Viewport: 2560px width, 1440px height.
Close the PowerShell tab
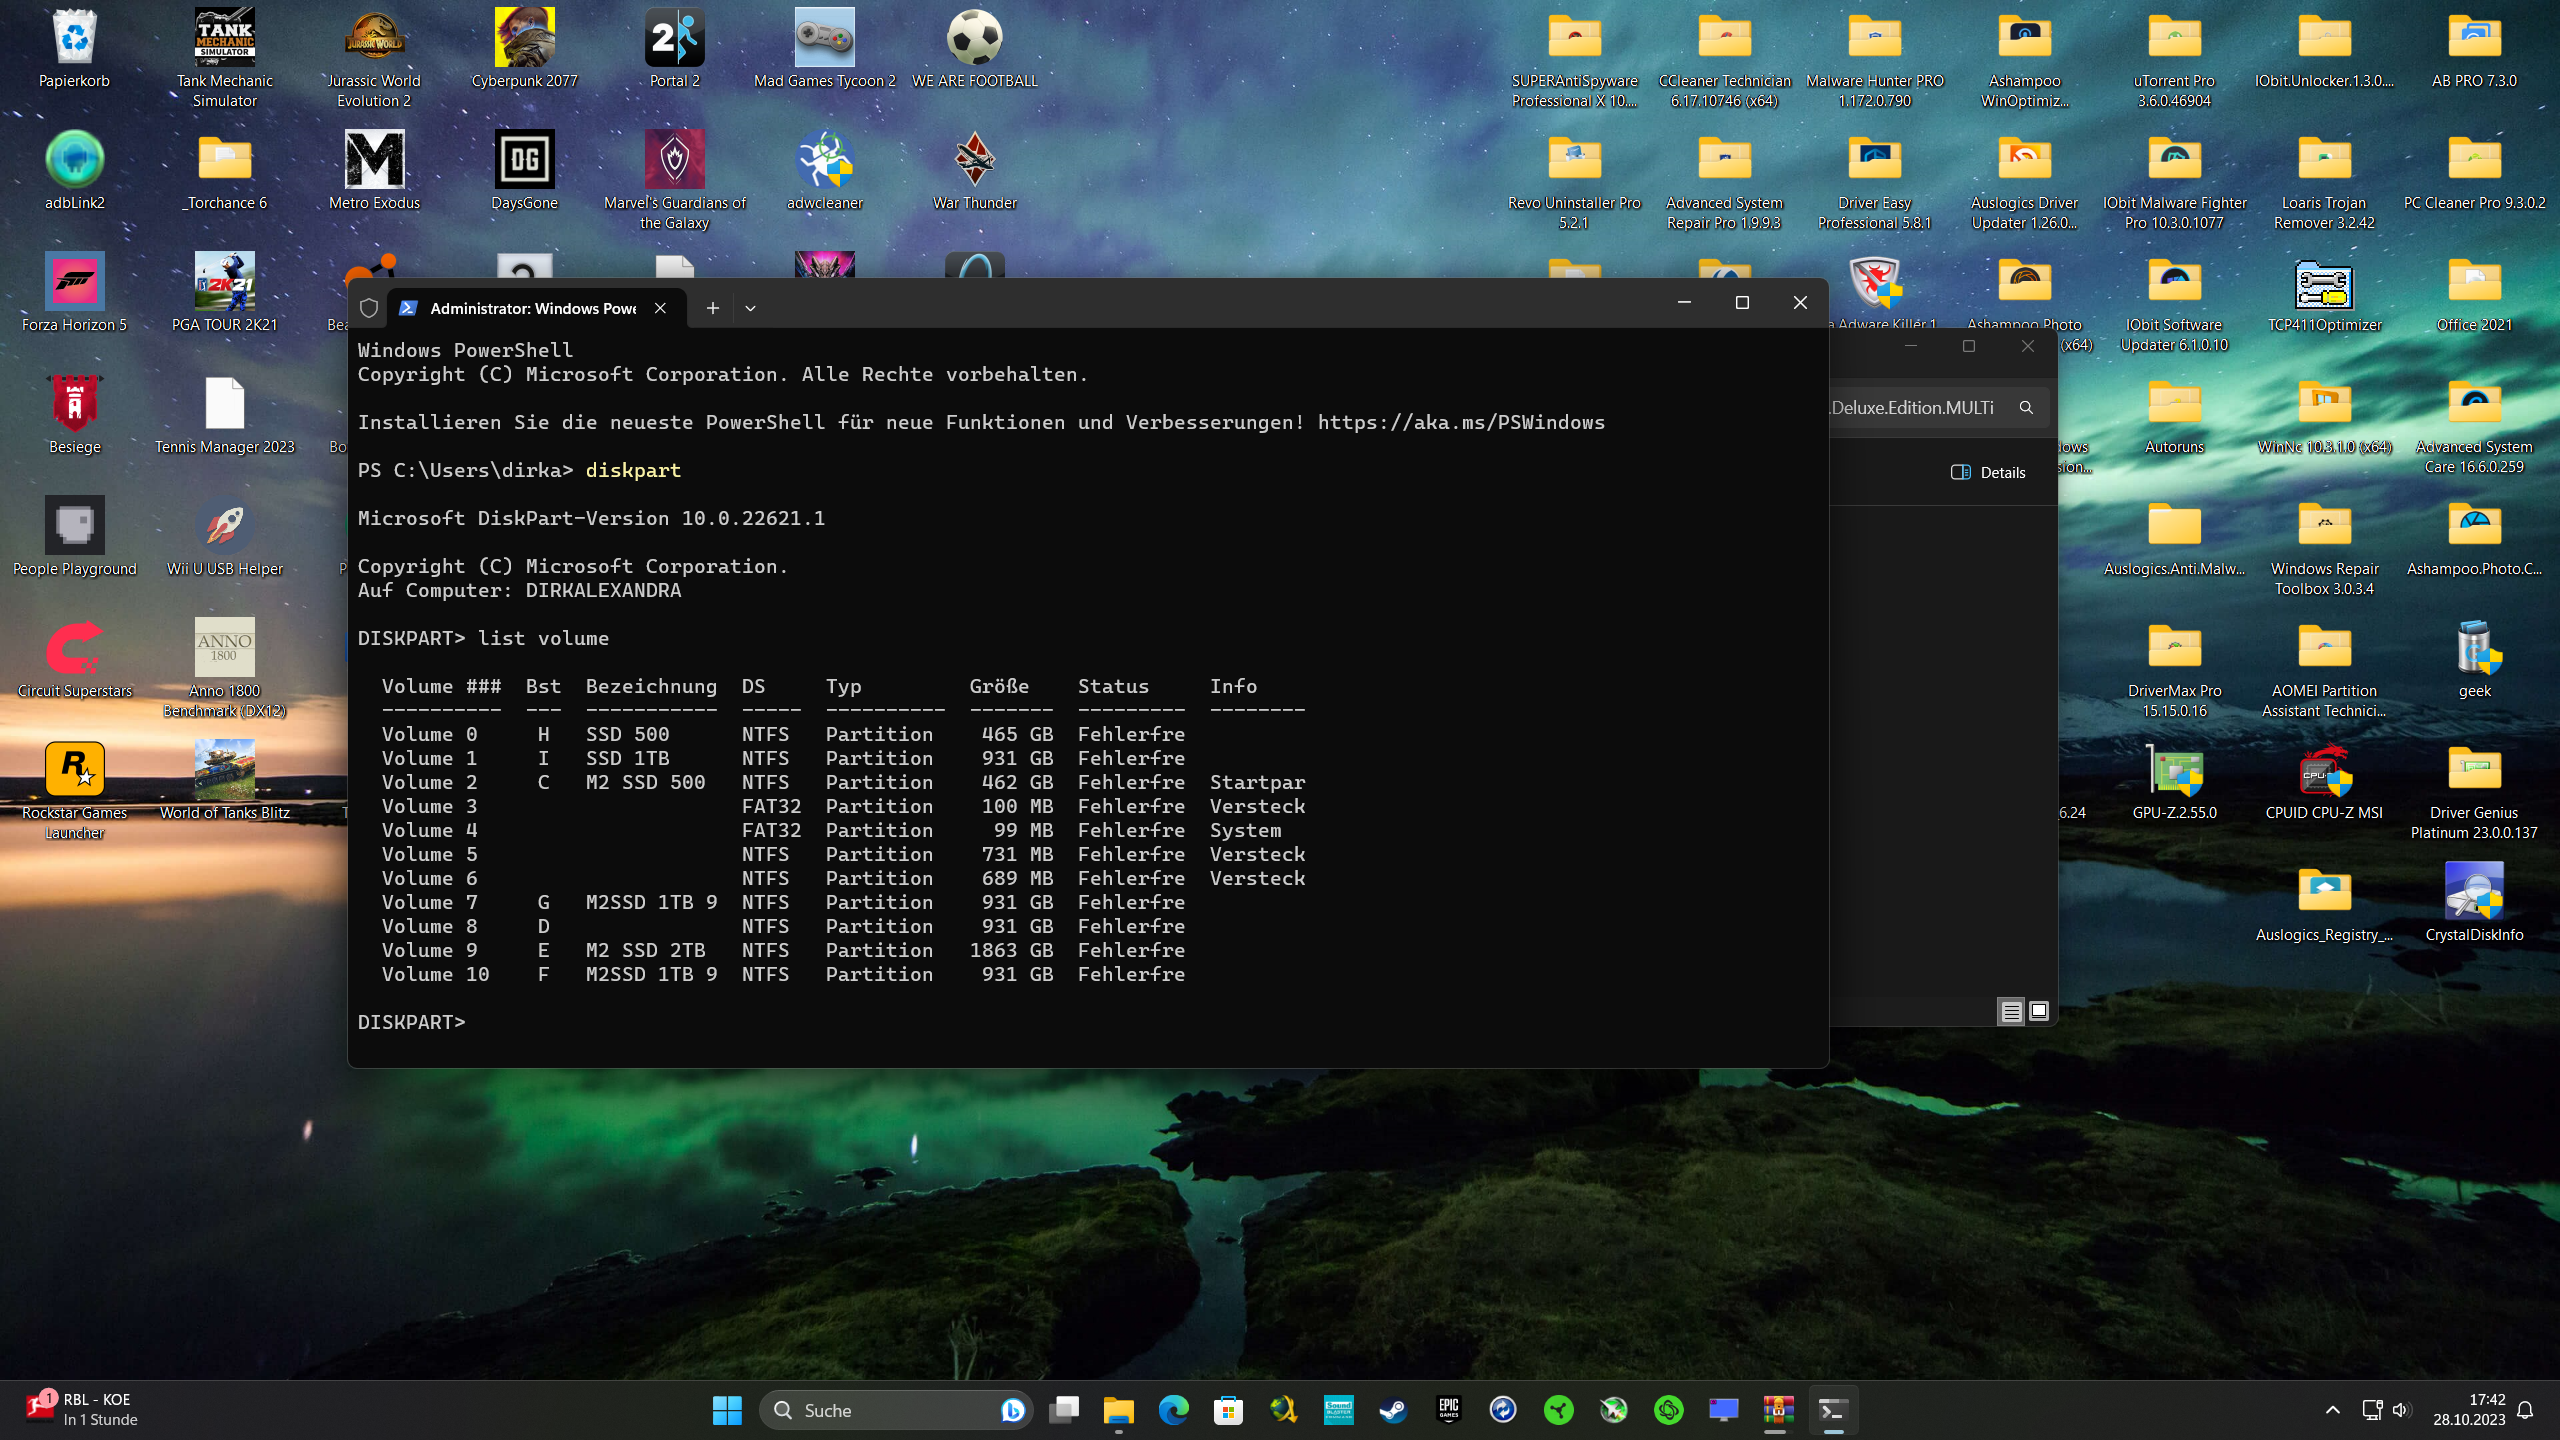pyautogui.click(x=660, y=308)
